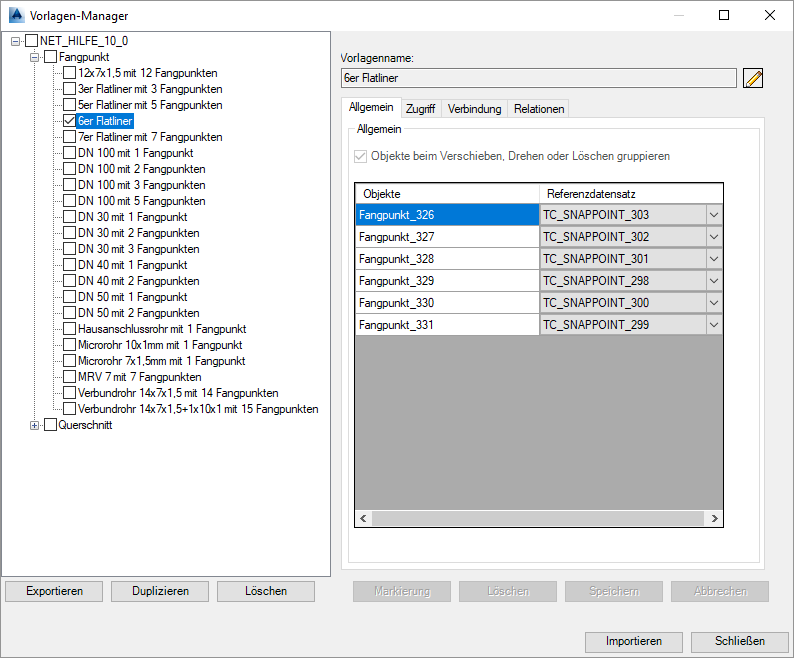
Task: Click the Duplizieren button
Action: pos(160,591)
